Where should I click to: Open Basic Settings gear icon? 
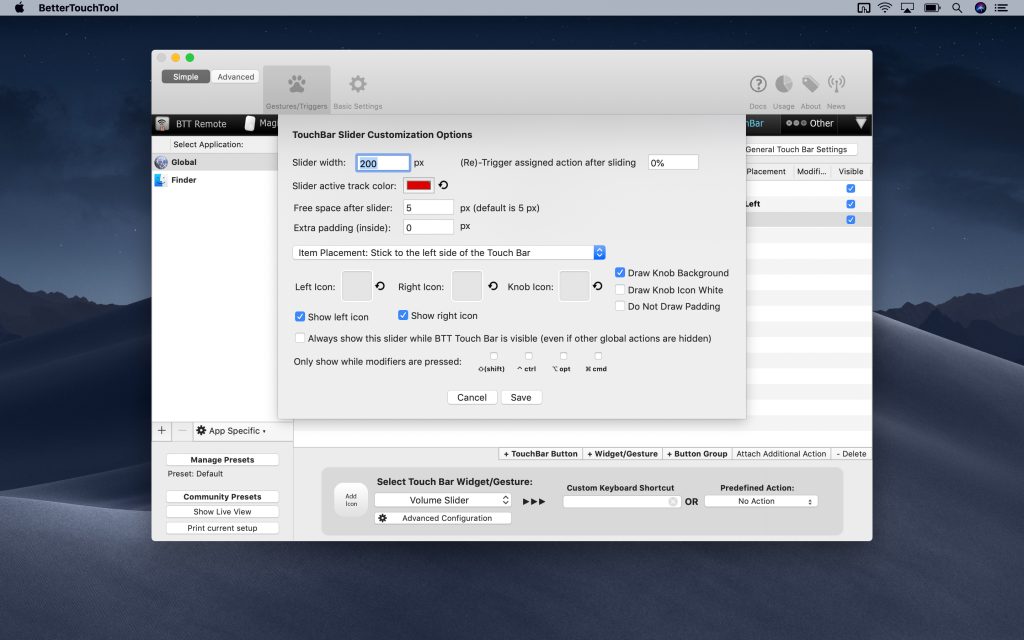pyautogui.click(x=358, y=84)
